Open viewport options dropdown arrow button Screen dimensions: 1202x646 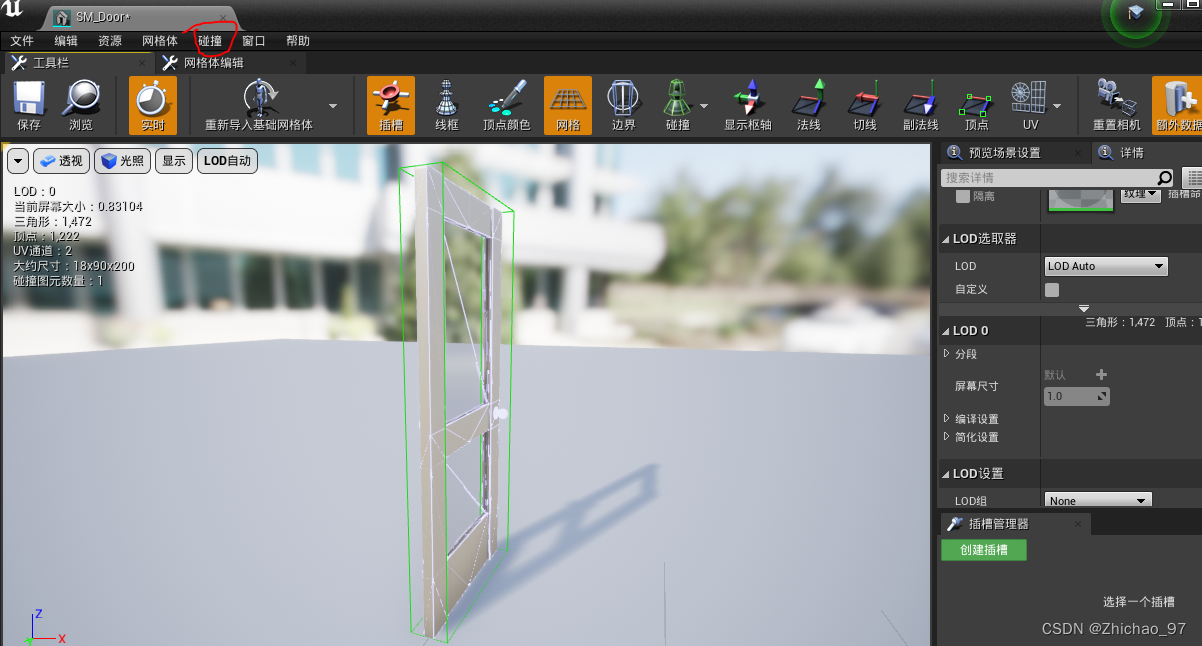pos(18,161)
